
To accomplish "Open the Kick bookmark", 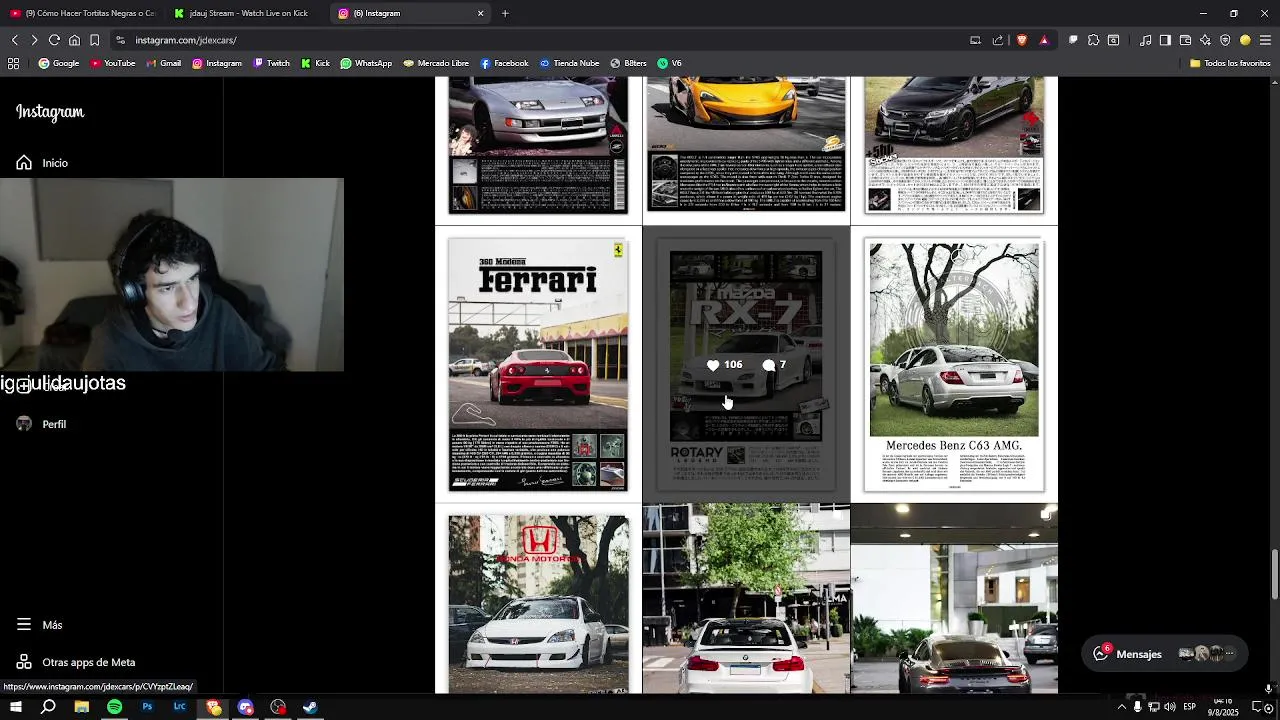I will click(315, 63).
